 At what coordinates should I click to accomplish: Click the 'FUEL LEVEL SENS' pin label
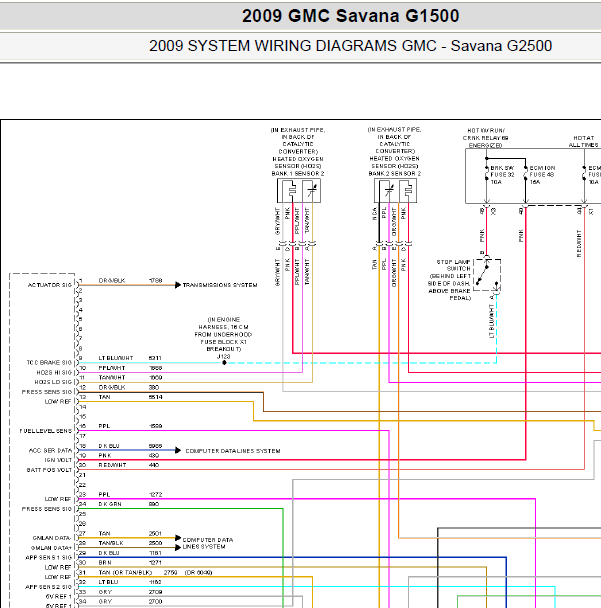46,431
